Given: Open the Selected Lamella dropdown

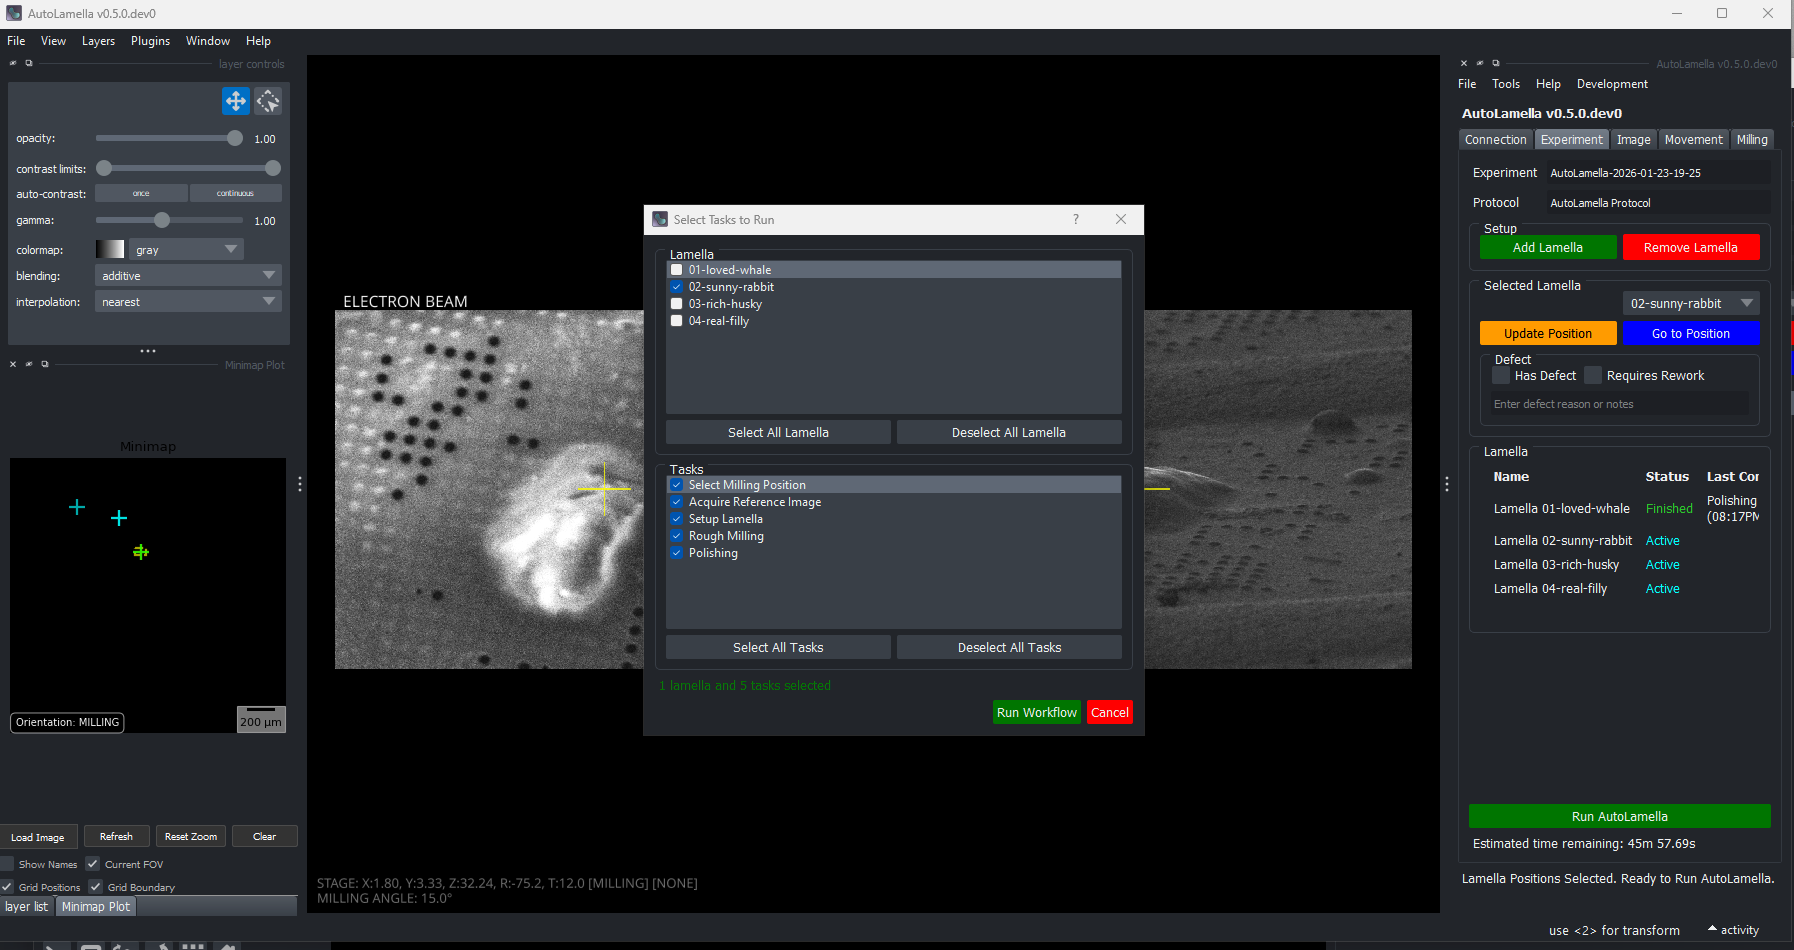Looking at the screenshot, I should [x=1690, y=303].
